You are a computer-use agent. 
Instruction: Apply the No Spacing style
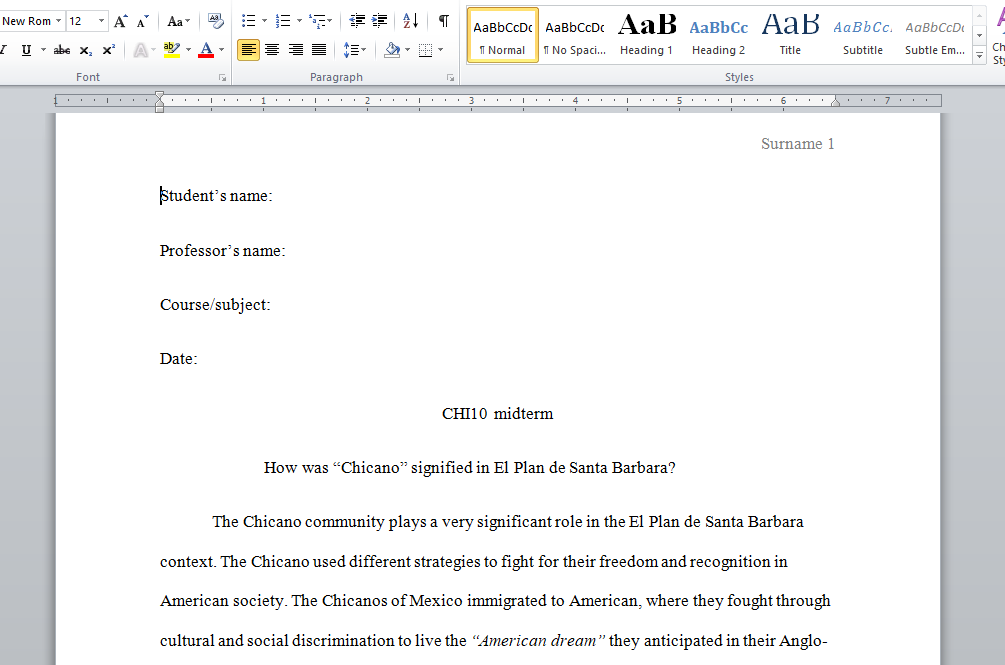click(x=575, y=36)
